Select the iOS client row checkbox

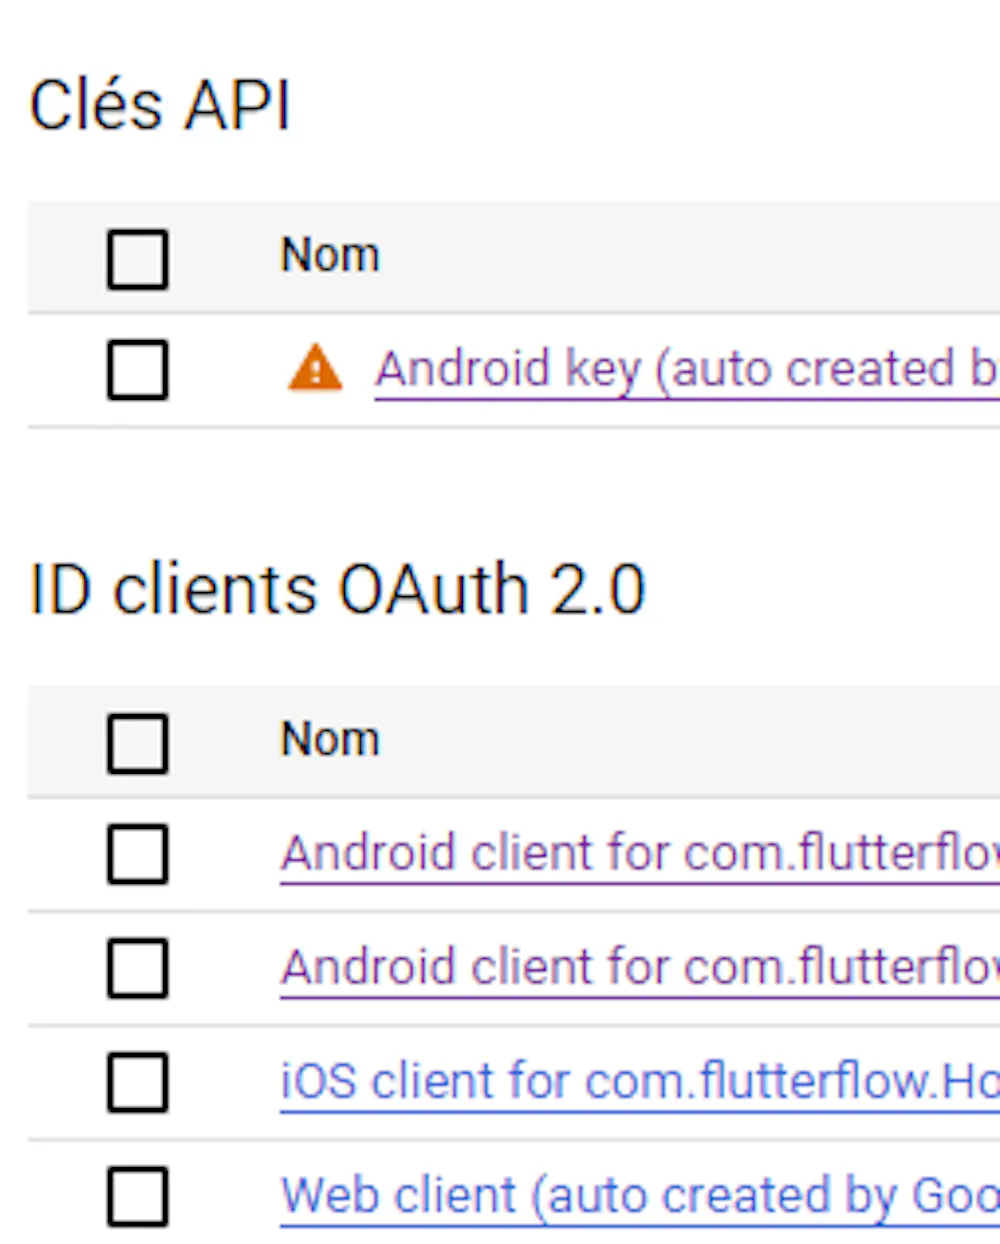click(x=137, y=1082)
